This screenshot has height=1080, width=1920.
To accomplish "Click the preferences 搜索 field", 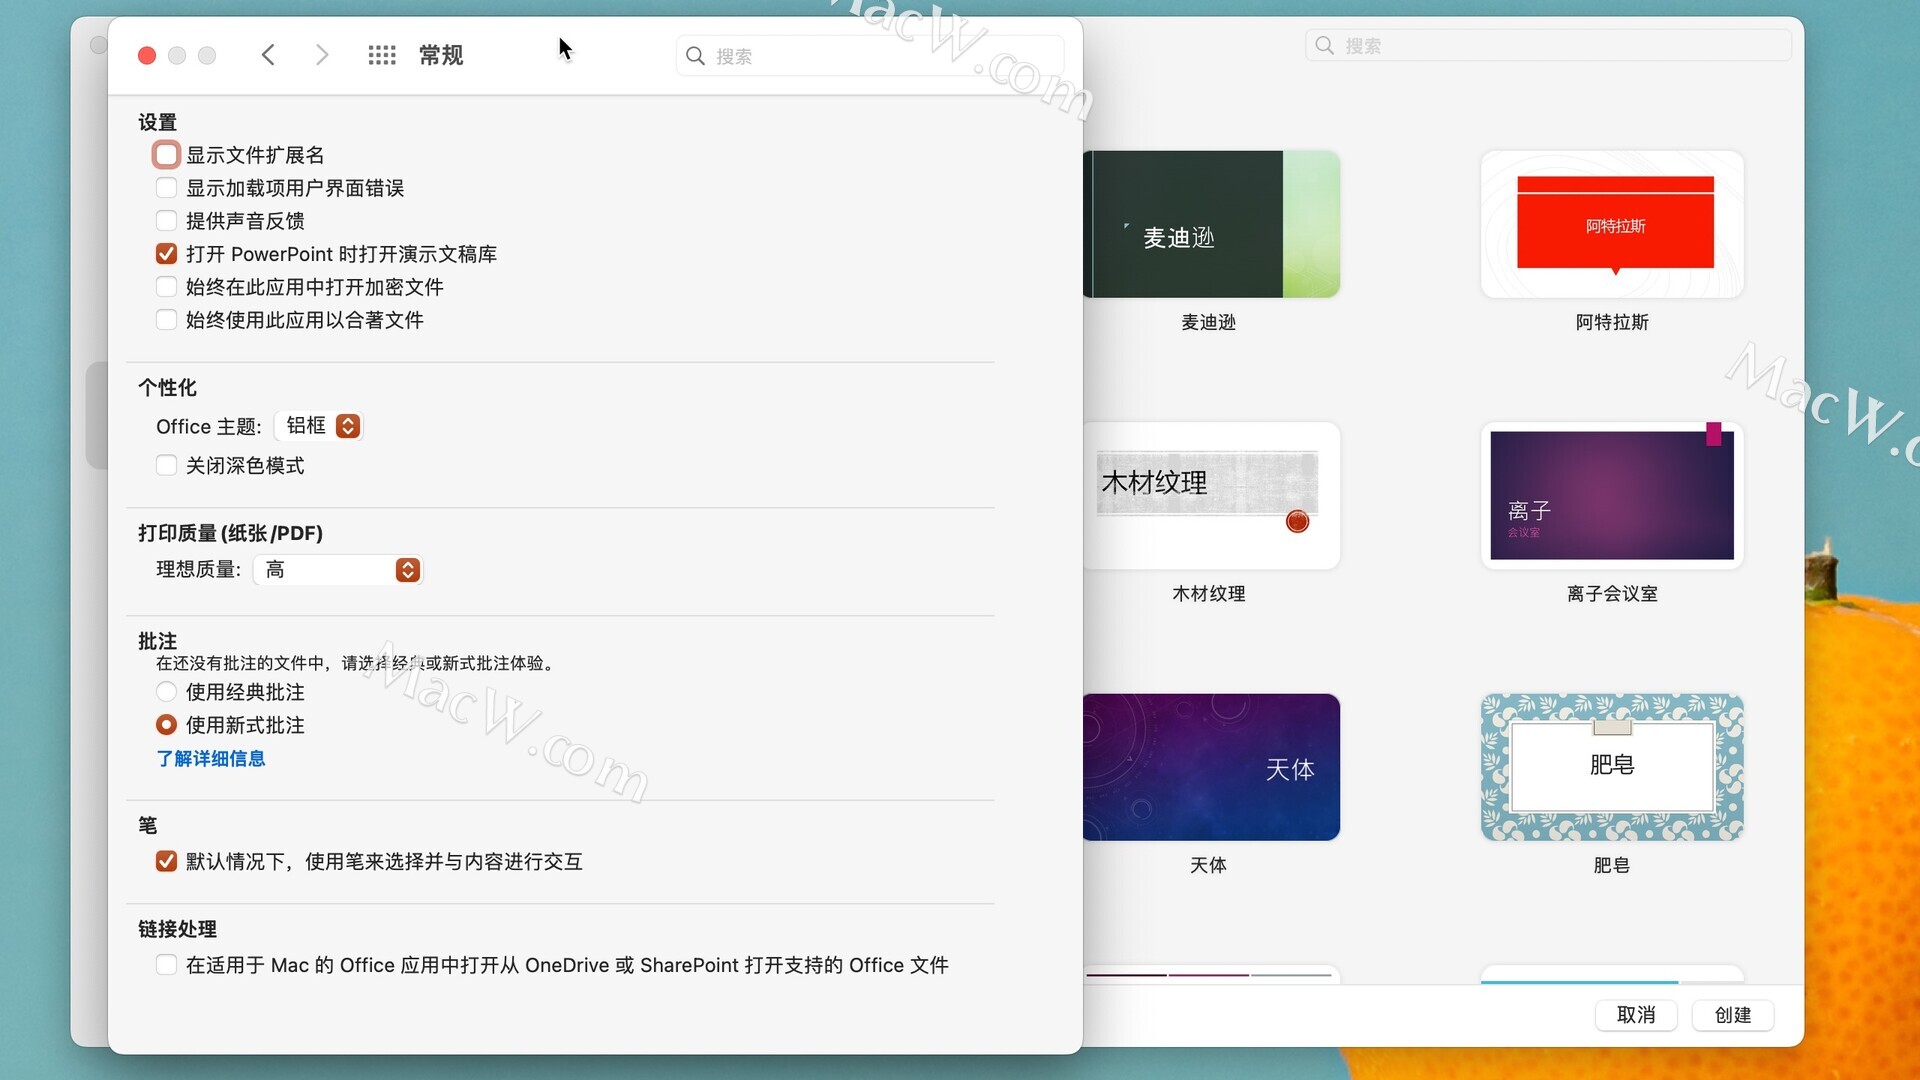I will coord(870,56).
